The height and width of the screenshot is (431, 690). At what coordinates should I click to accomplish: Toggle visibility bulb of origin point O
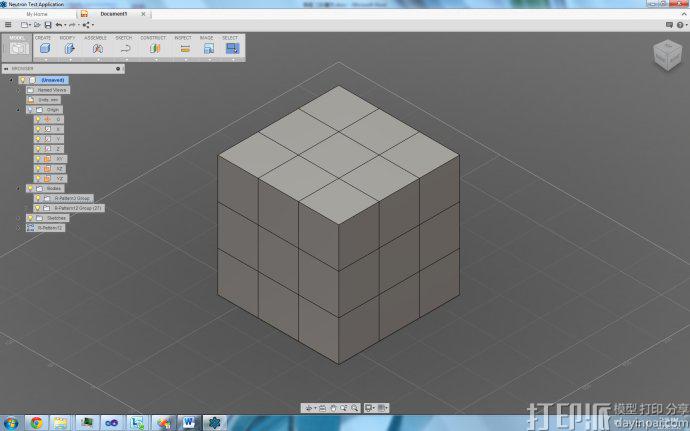(38, 119)
